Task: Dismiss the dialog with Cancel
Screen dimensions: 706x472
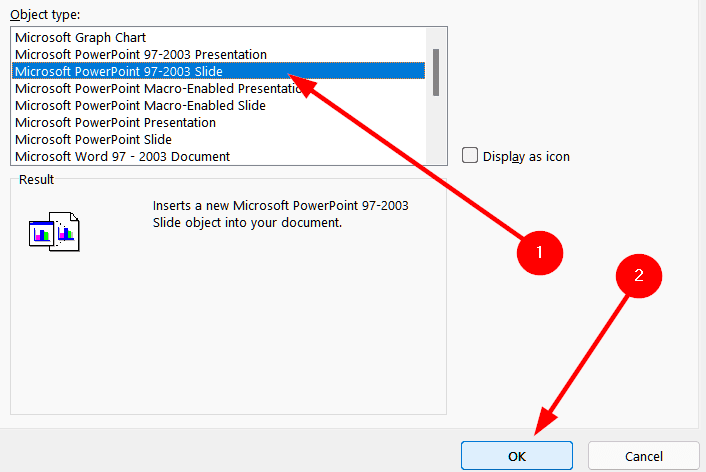Action: pos(643,456)
